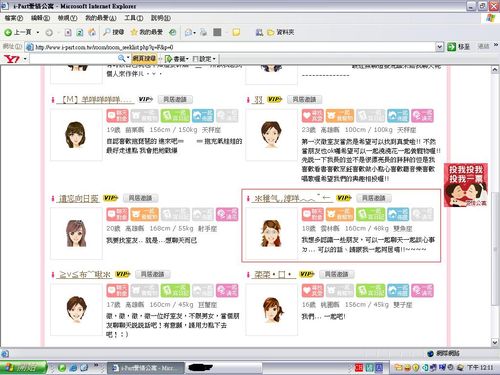Click the 網頁搜尋 web search button
The height and width of the screenshot is (375, 500).
tap(144, 59)
